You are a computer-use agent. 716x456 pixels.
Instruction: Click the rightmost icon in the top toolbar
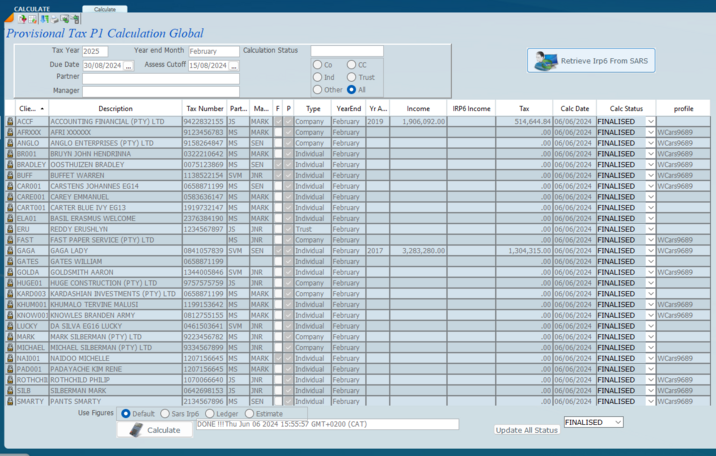(x=75, y=19)
